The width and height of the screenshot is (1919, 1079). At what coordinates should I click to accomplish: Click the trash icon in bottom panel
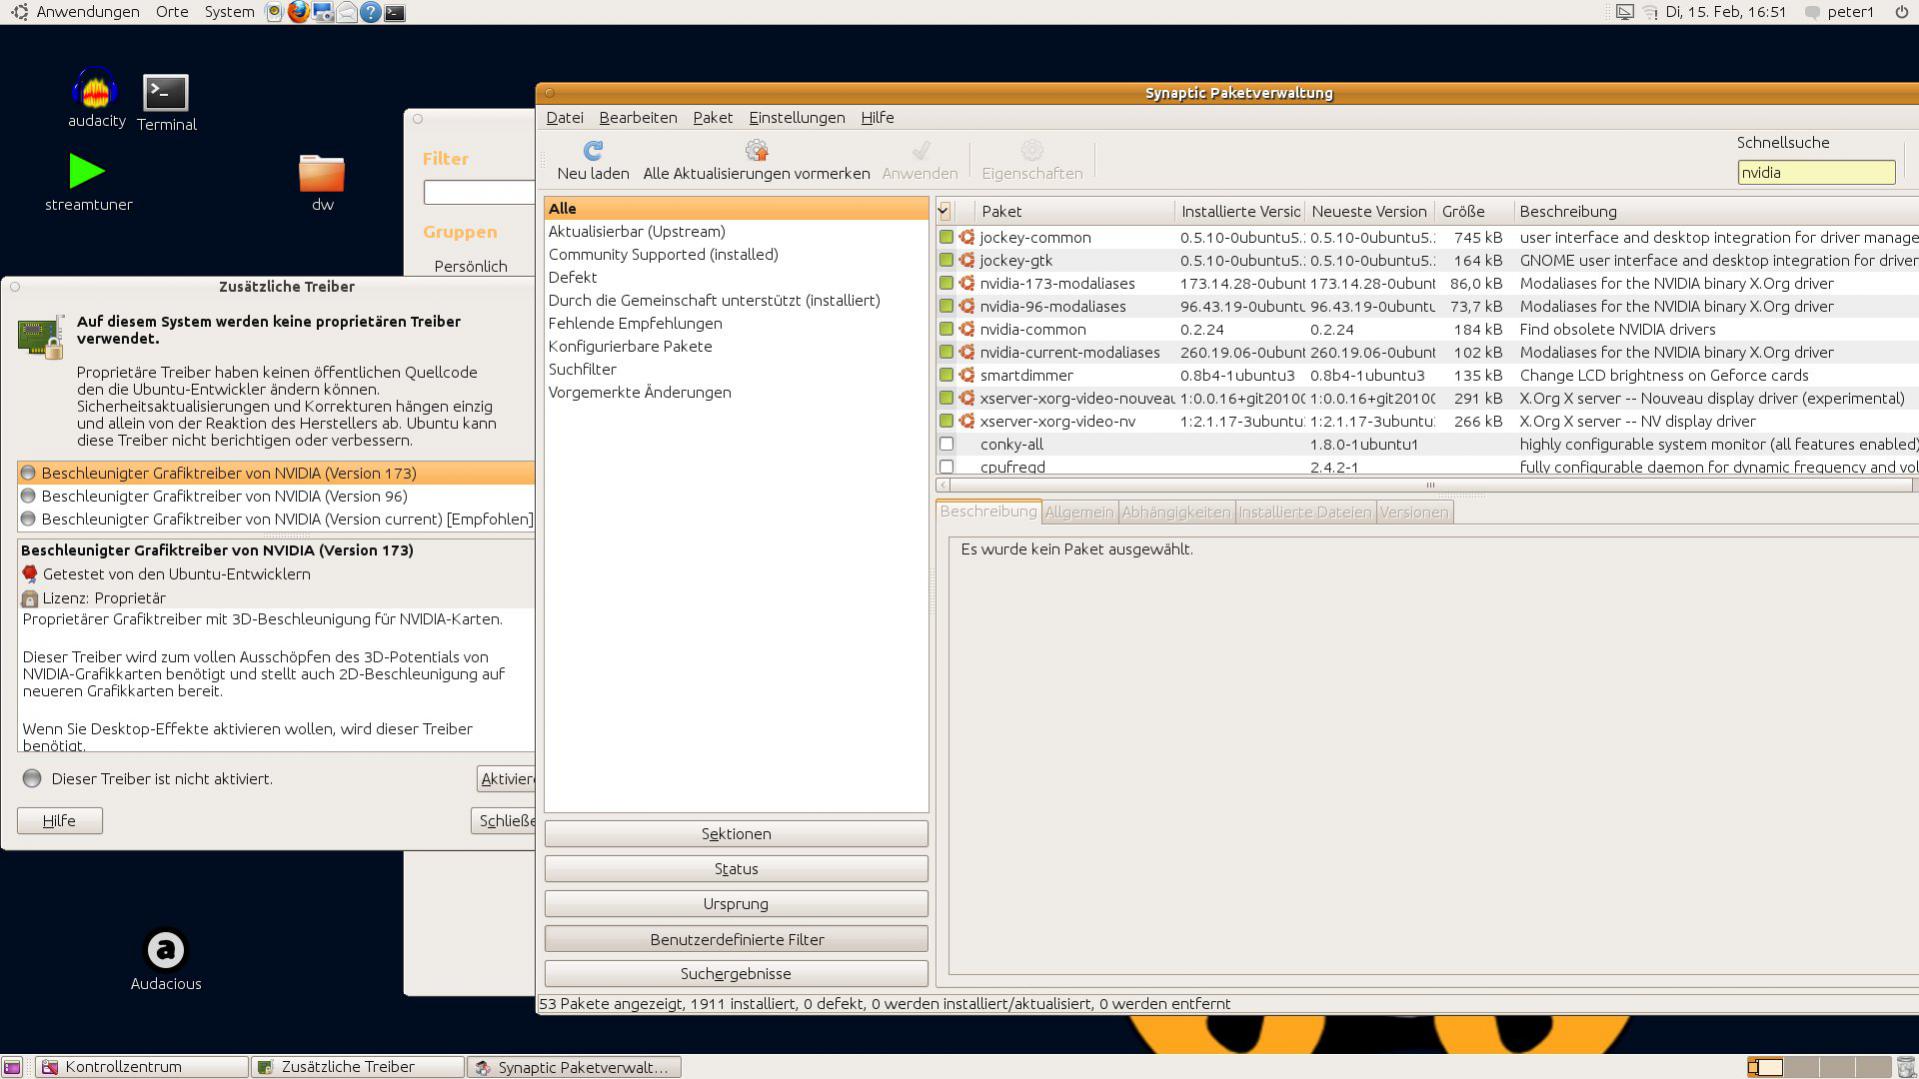(1906, 1067)
